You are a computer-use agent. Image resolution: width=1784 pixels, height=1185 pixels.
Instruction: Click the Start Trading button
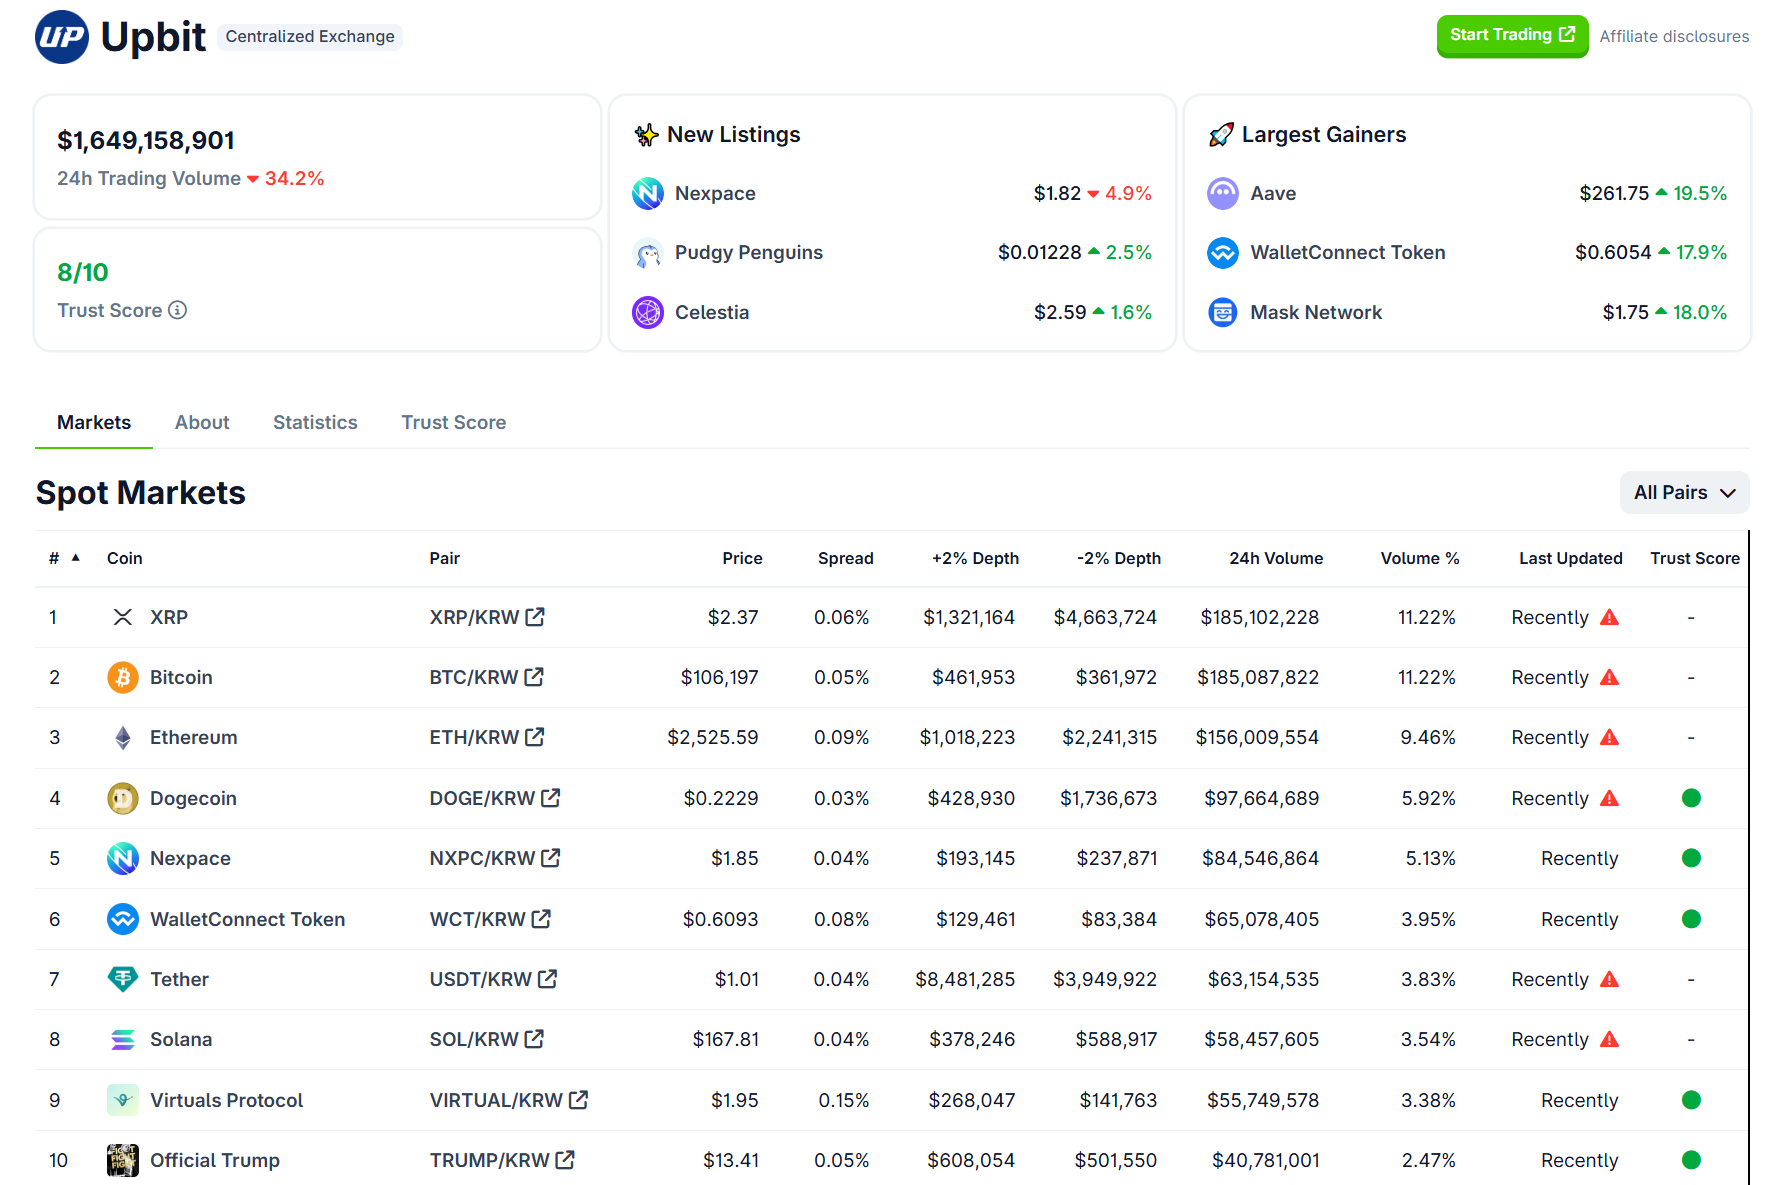tap(1512, 36)
